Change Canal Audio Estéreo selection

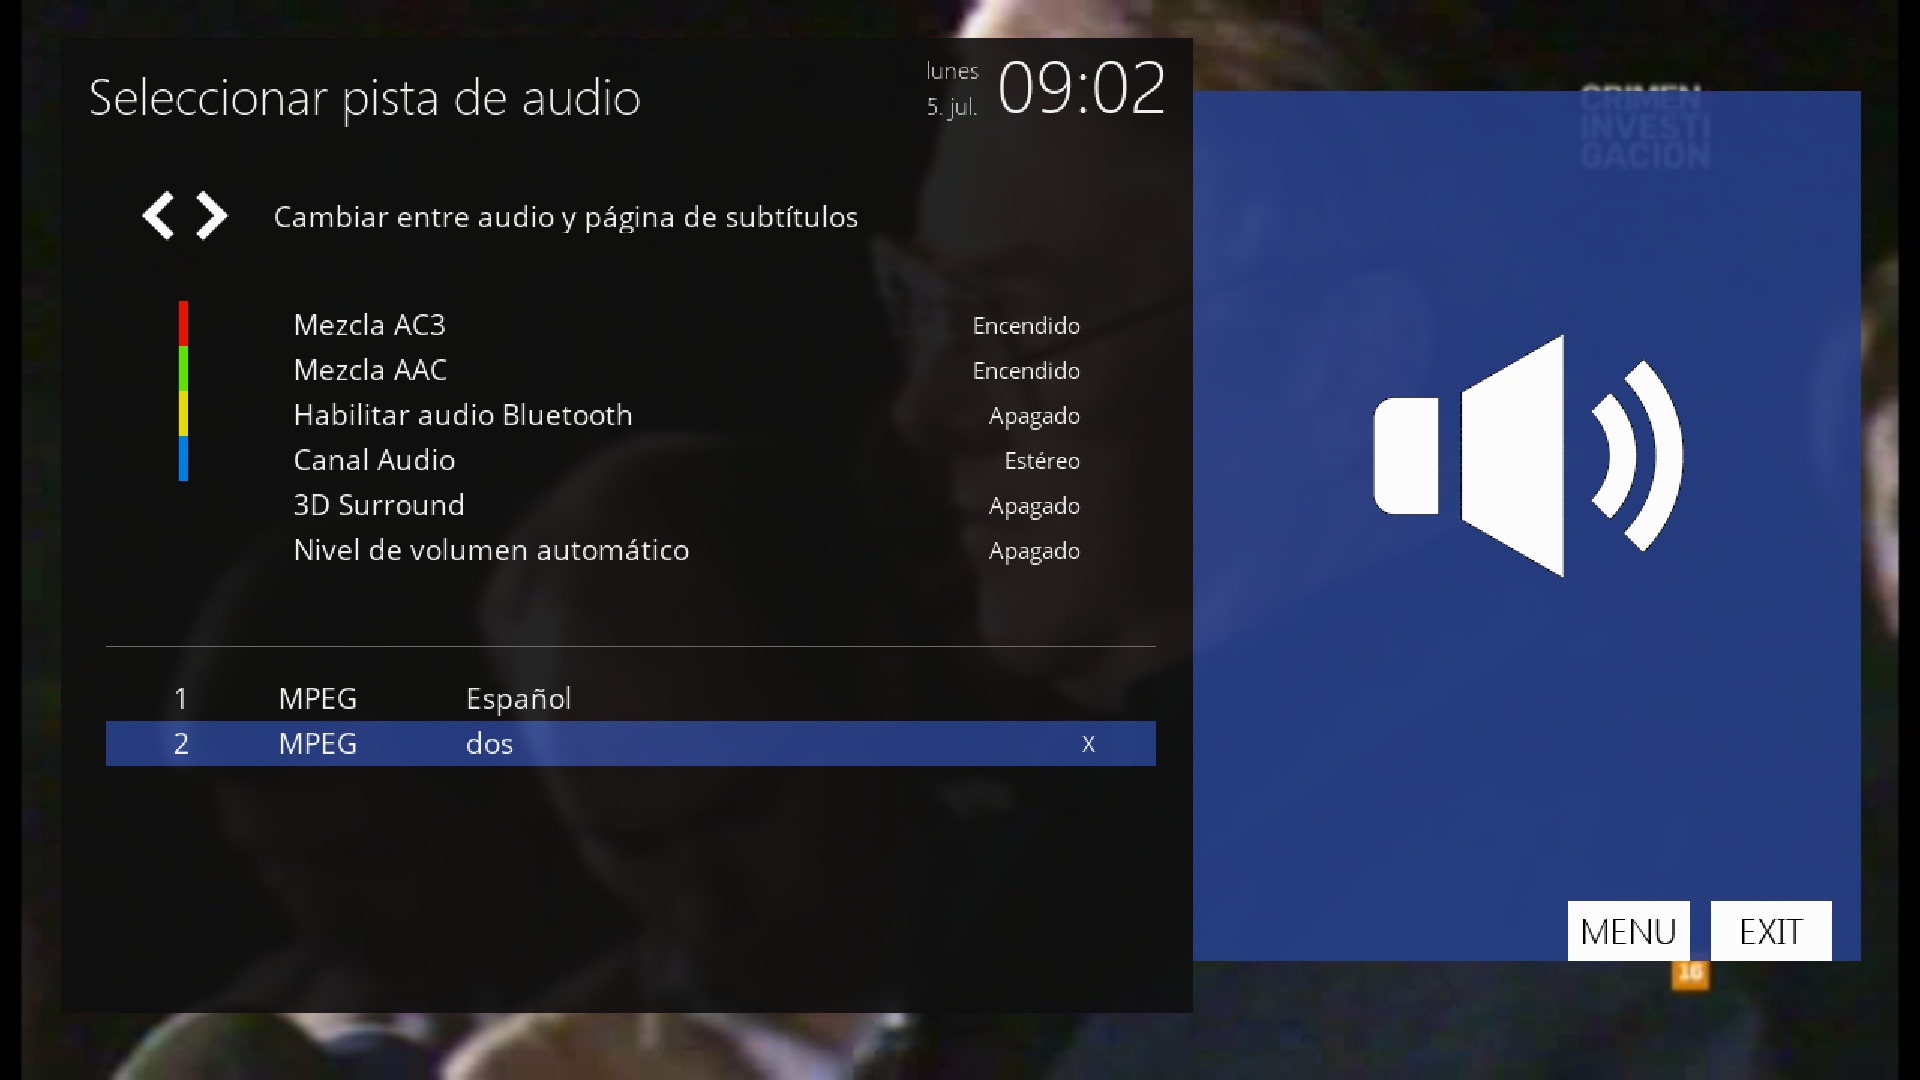(x=1041, y=461)
